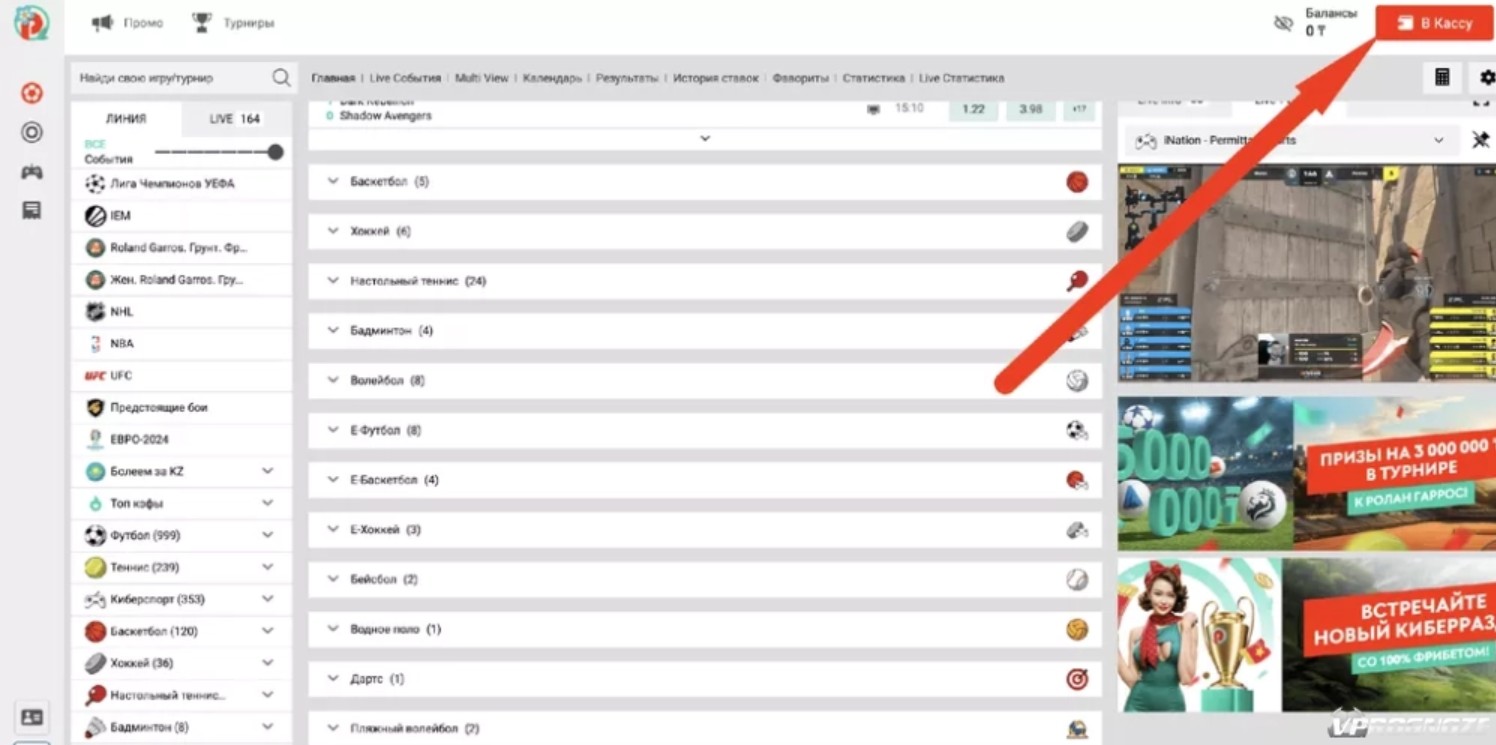Open the iNation stream dropdown
Image resolution: width=1496 pixels, height=745 pixels.
tap(1439, 141)
